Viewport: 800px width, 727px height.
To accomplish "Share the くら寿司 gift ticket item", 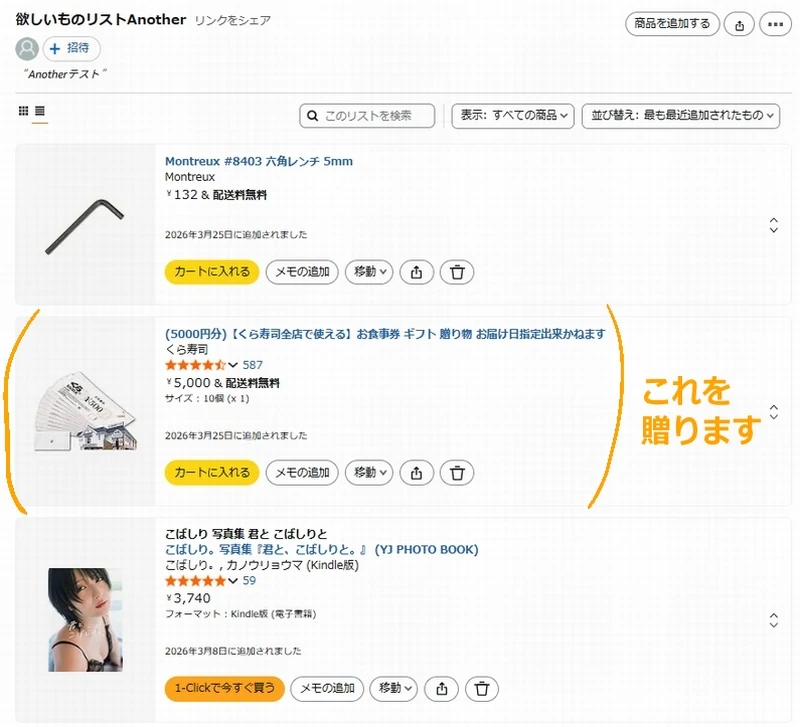I will (416, 473).
